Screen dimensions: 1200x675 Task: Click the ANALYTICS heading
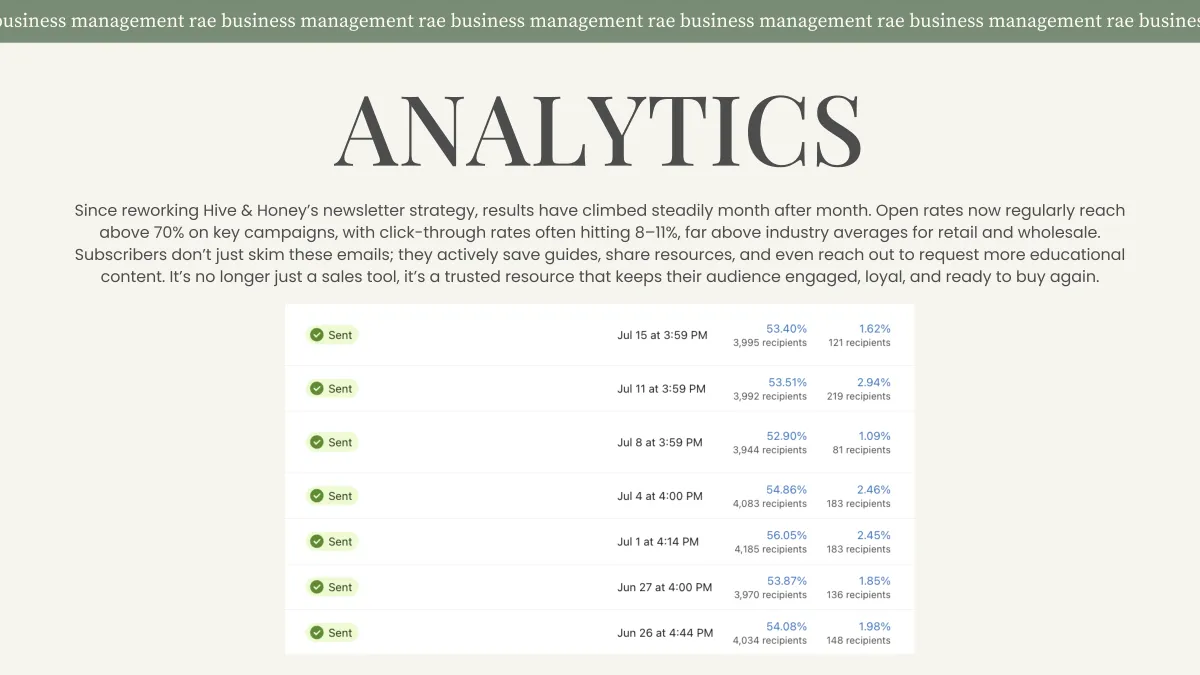click(x=598, y=133)
